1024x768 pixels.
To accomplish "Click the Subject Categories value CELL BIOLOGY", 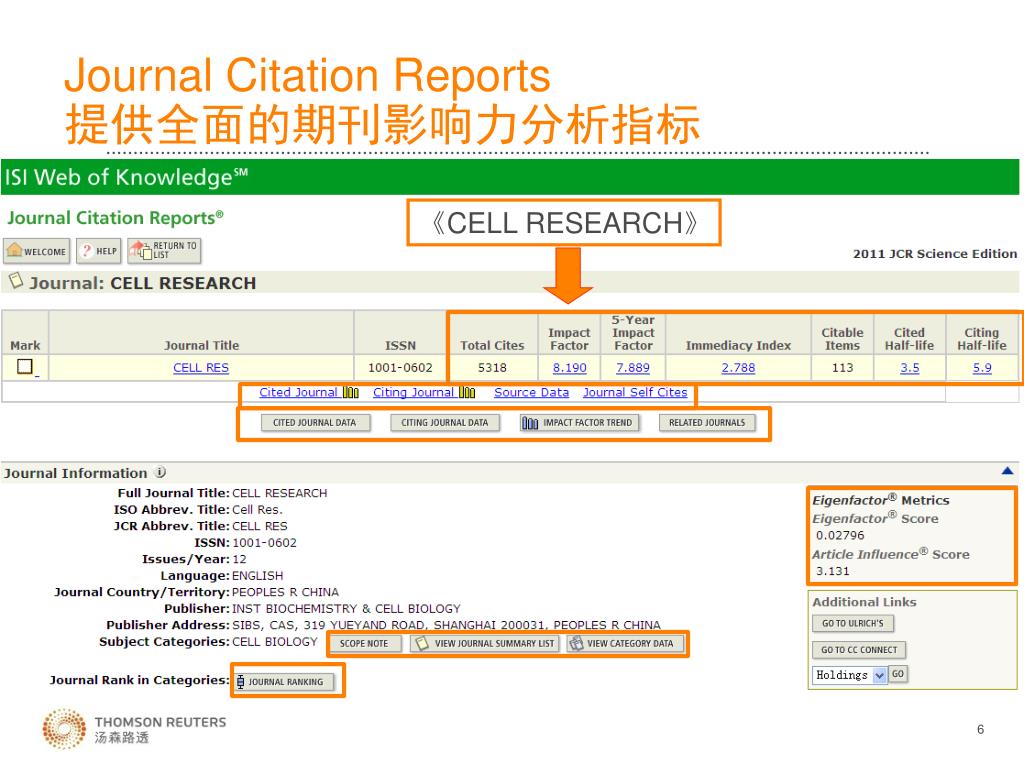I will (275, 641).
